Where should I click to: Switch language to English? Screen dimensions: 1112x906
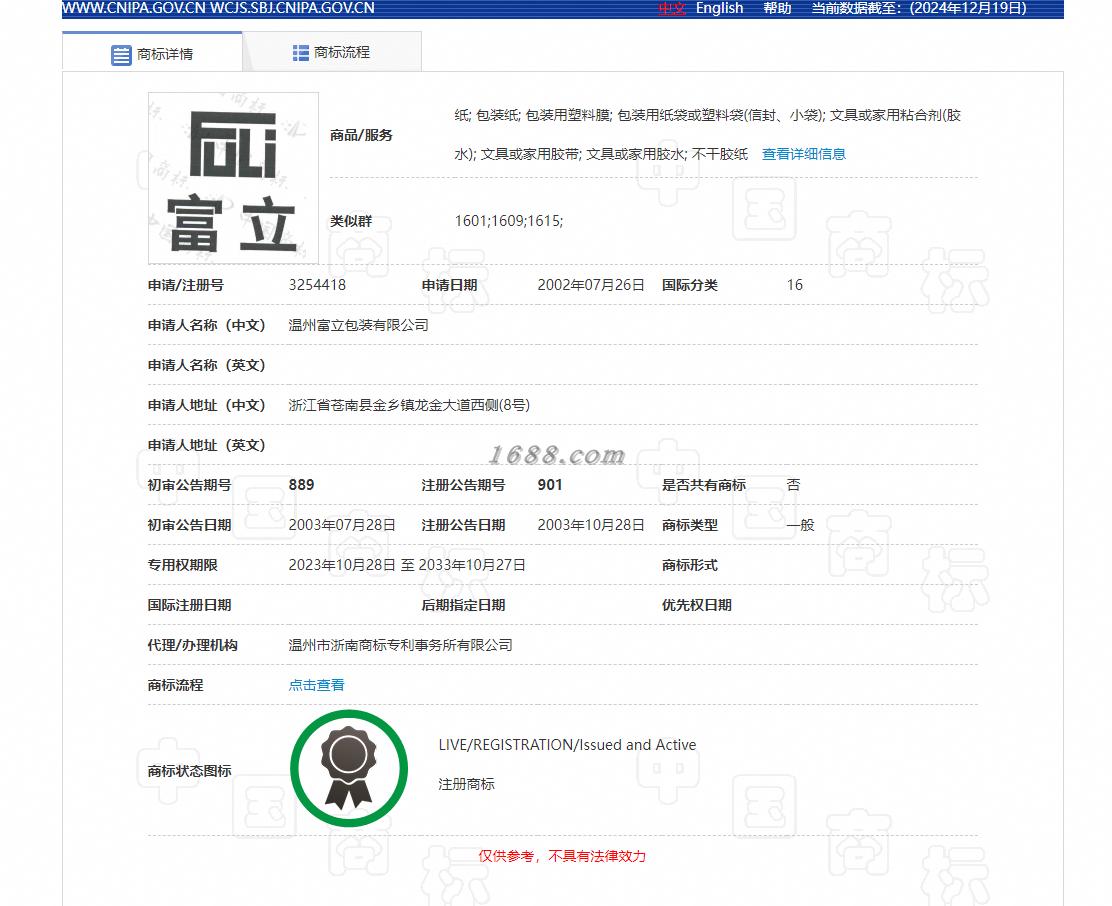tap(719, 9)
